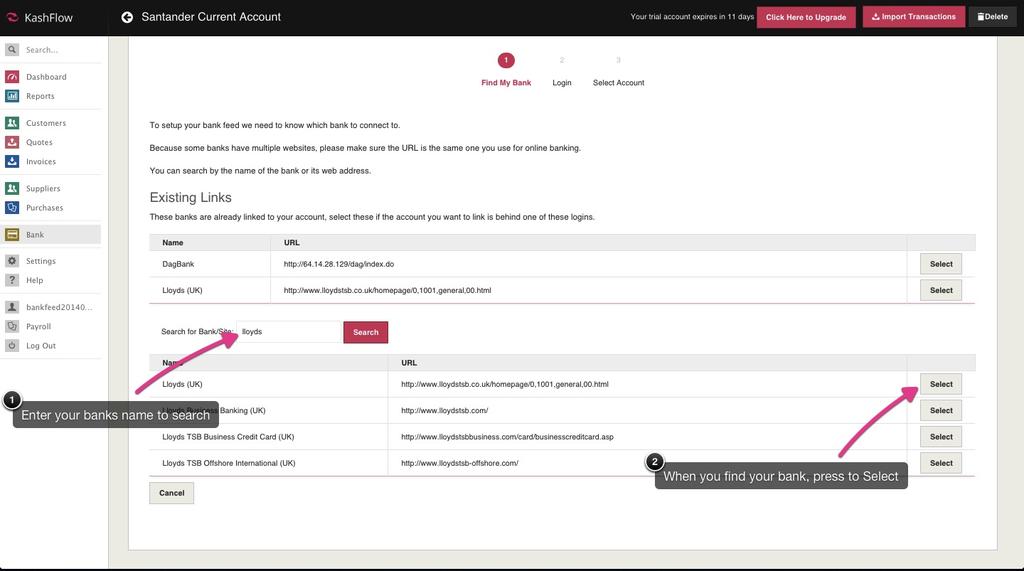Select the Invoices icon in sidebar
Image resolution: width=1024 pixels, height=571 pixels.
12,161
